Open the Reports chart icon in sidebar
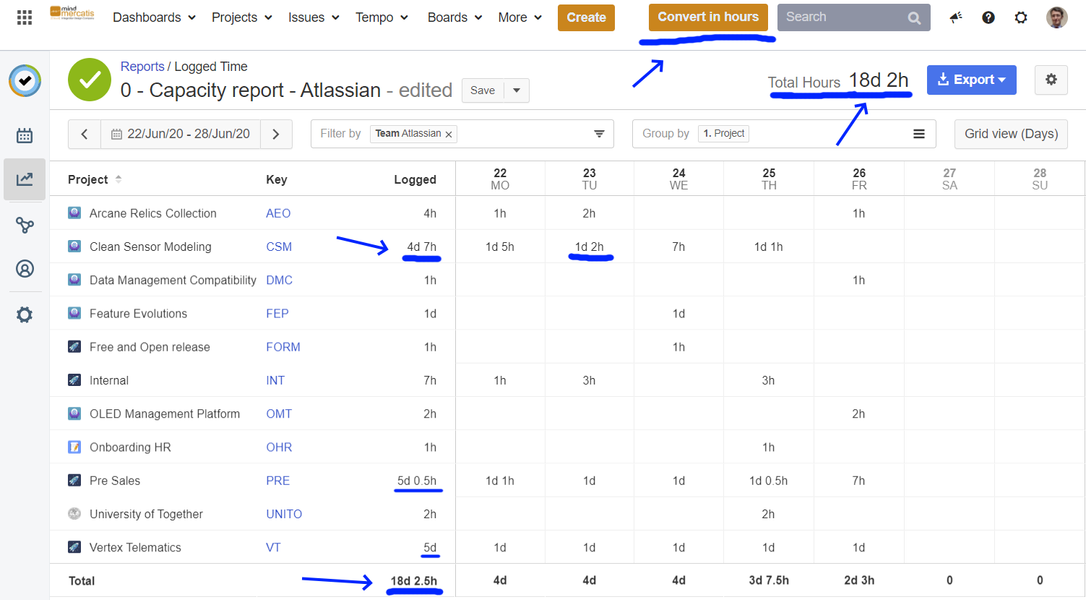Viewport: 1086px width, 600px height. tap(24, 179)
